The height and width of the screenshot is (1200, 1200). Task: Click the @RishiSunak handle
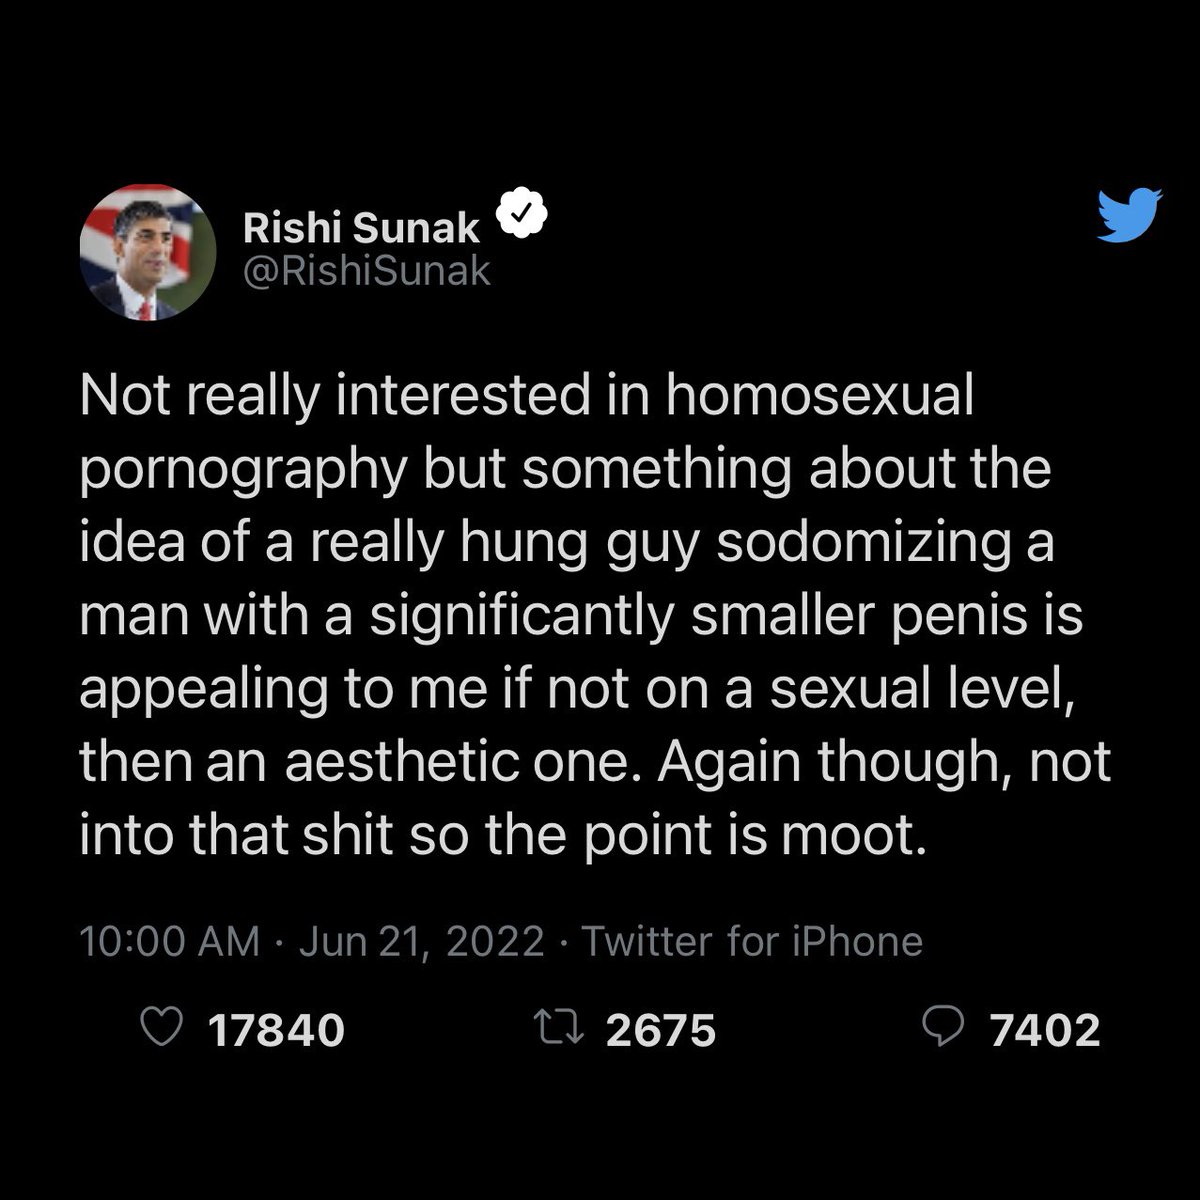(367, 270)
